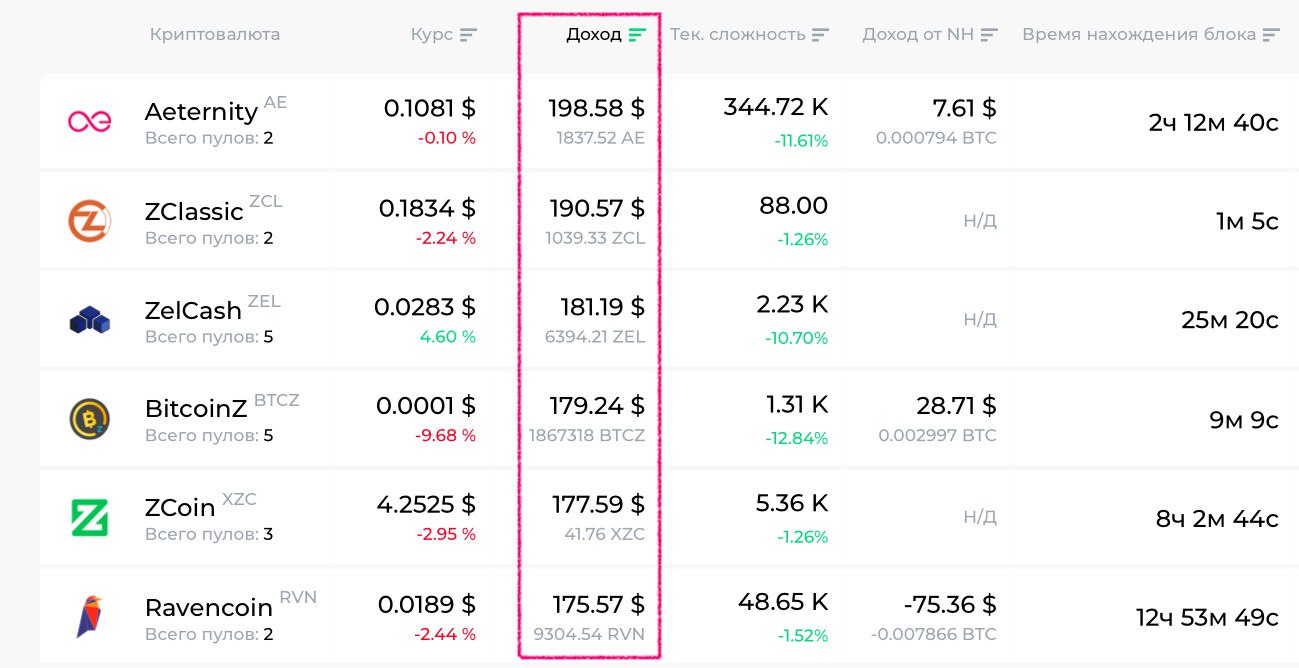Open the ZClassic coin name link
Viewport: 1299px width, 668px height.
(x=194, y=211)
